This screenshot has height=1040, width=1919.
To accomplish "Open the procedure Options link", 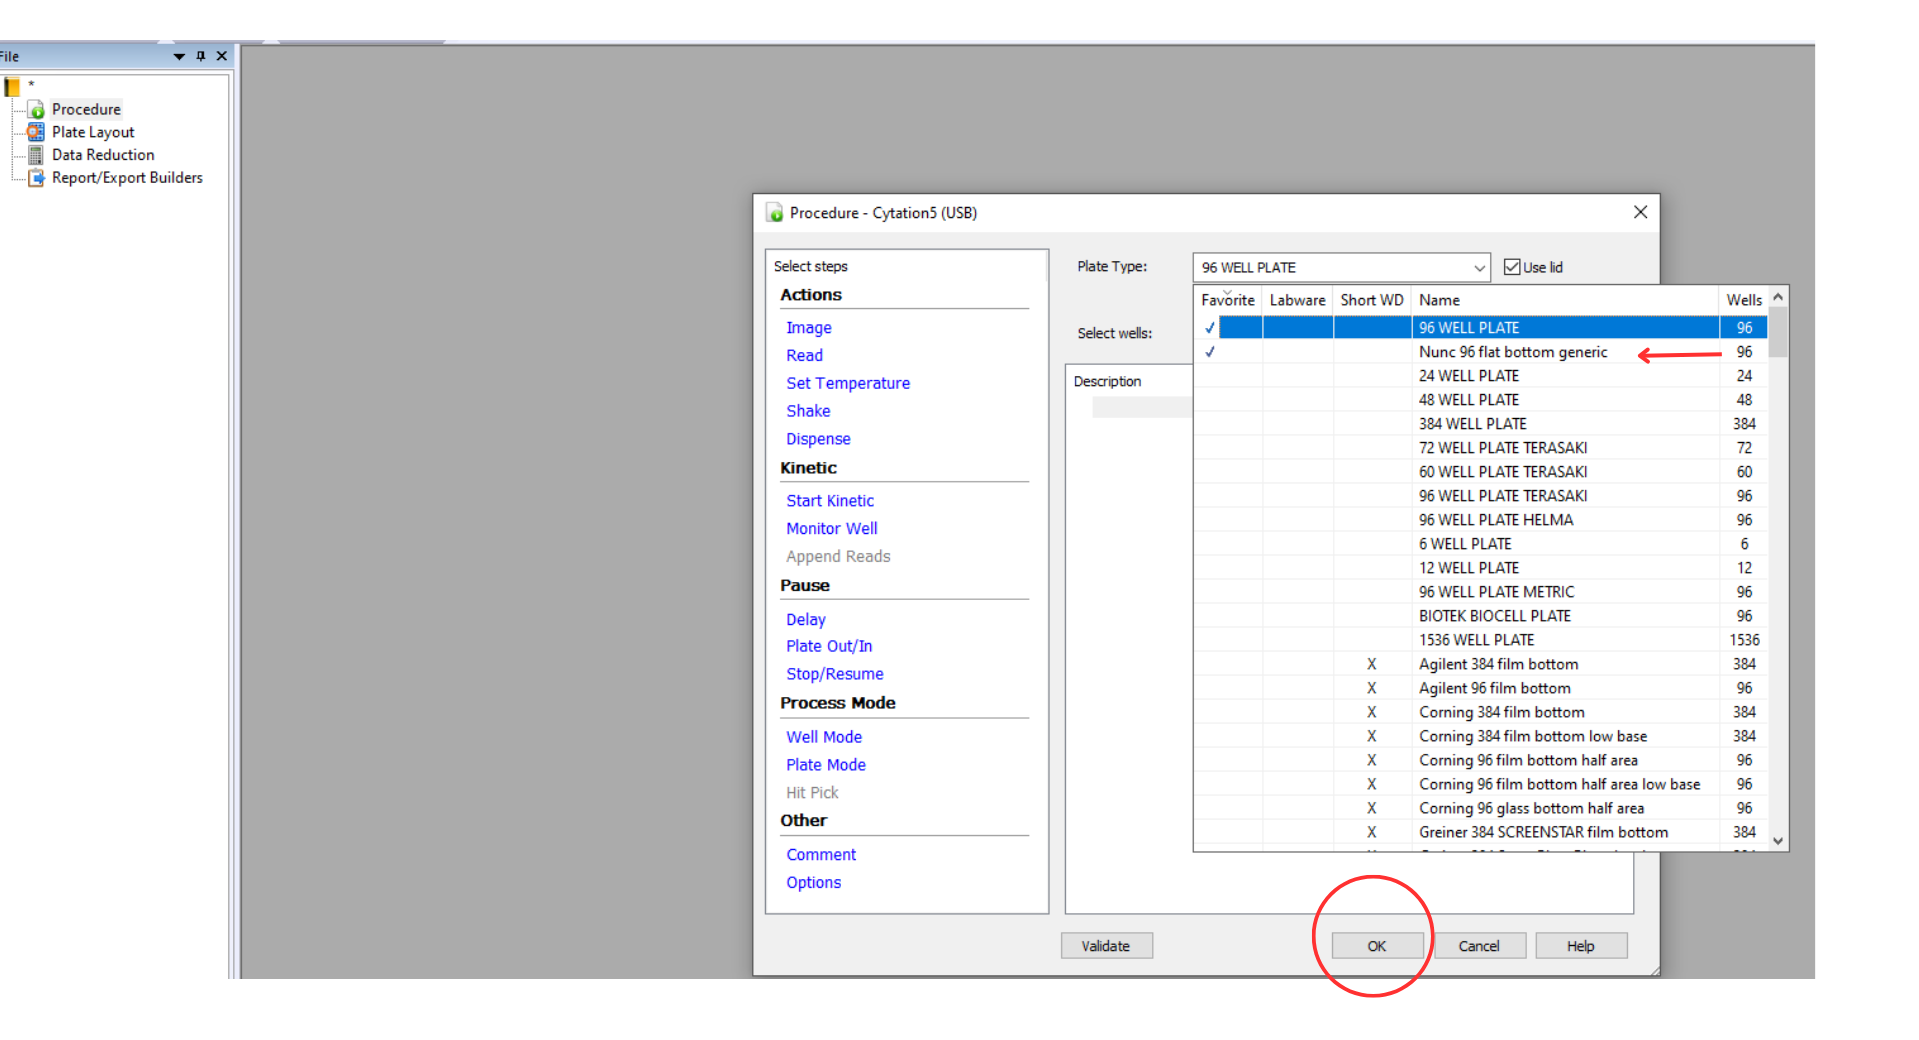I will pos(813,882).
